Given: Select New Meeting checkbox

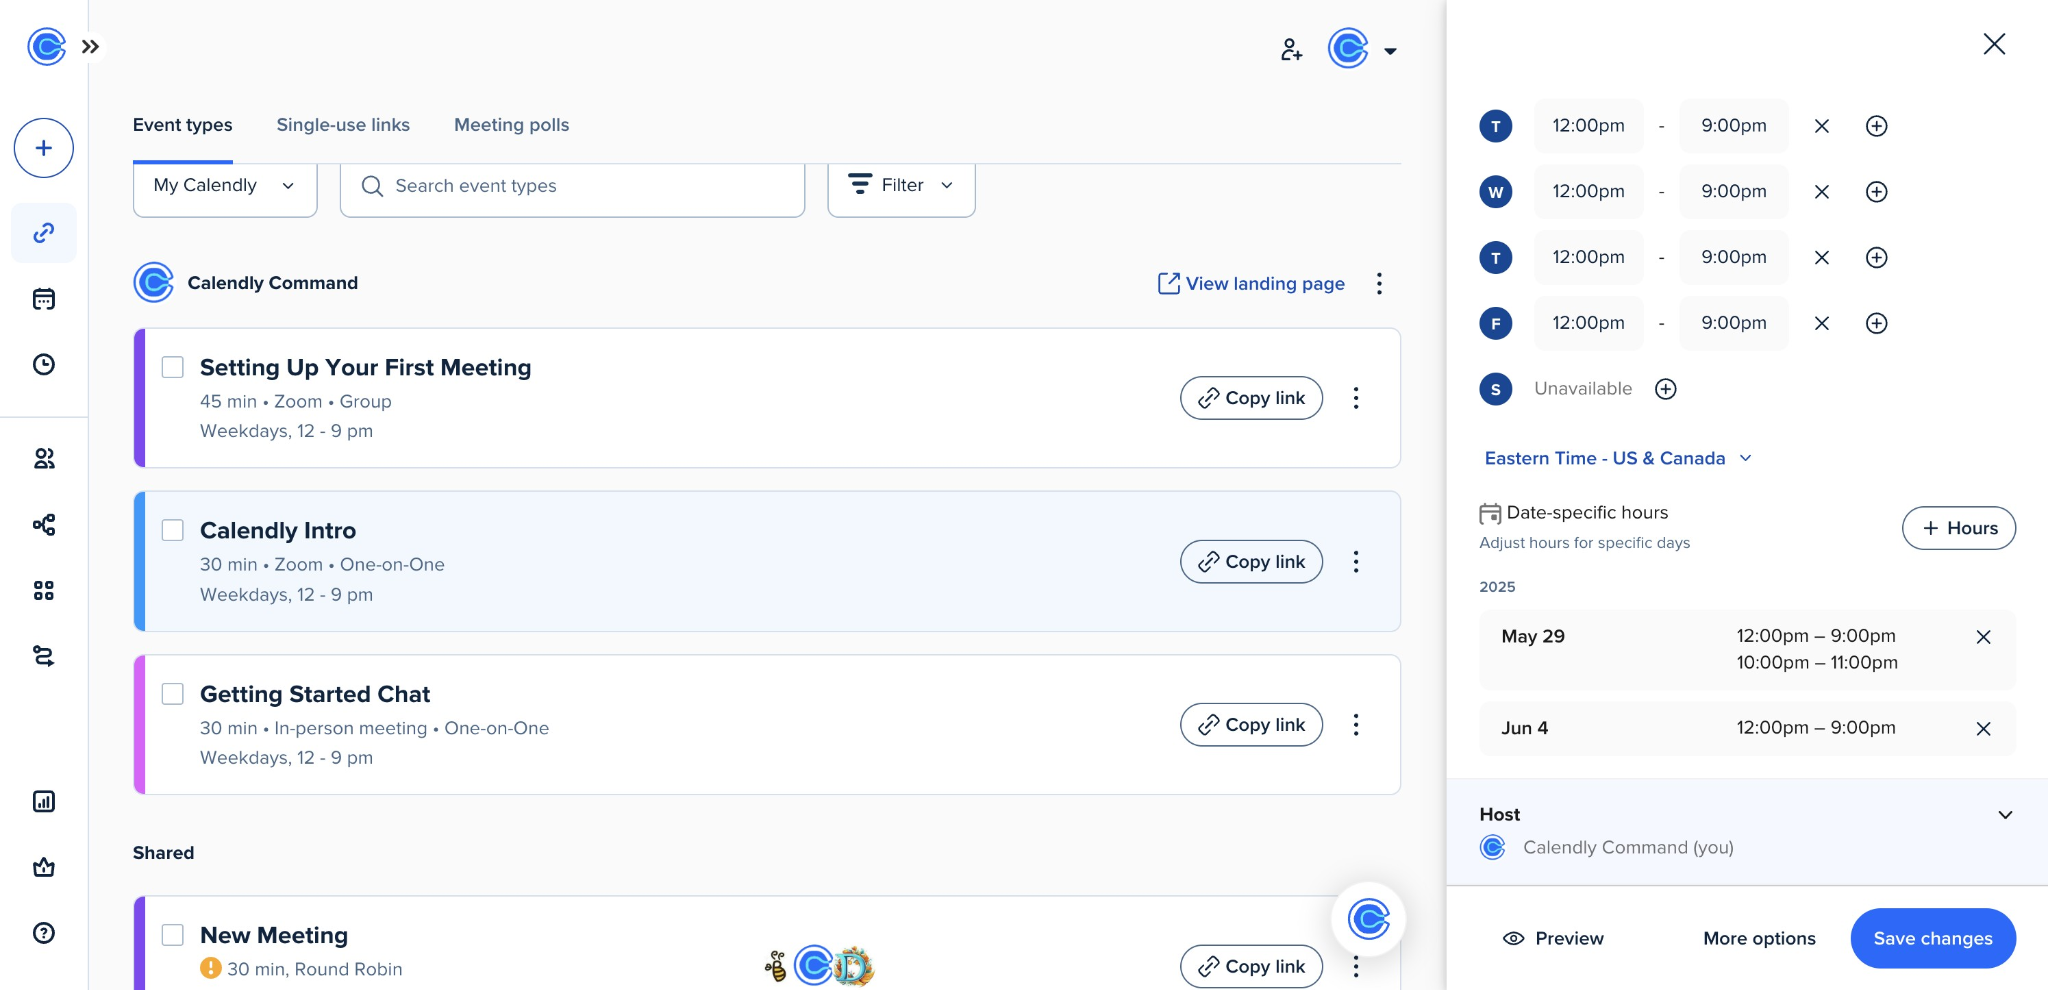Looking at the screenshot, I should [173, 935].
